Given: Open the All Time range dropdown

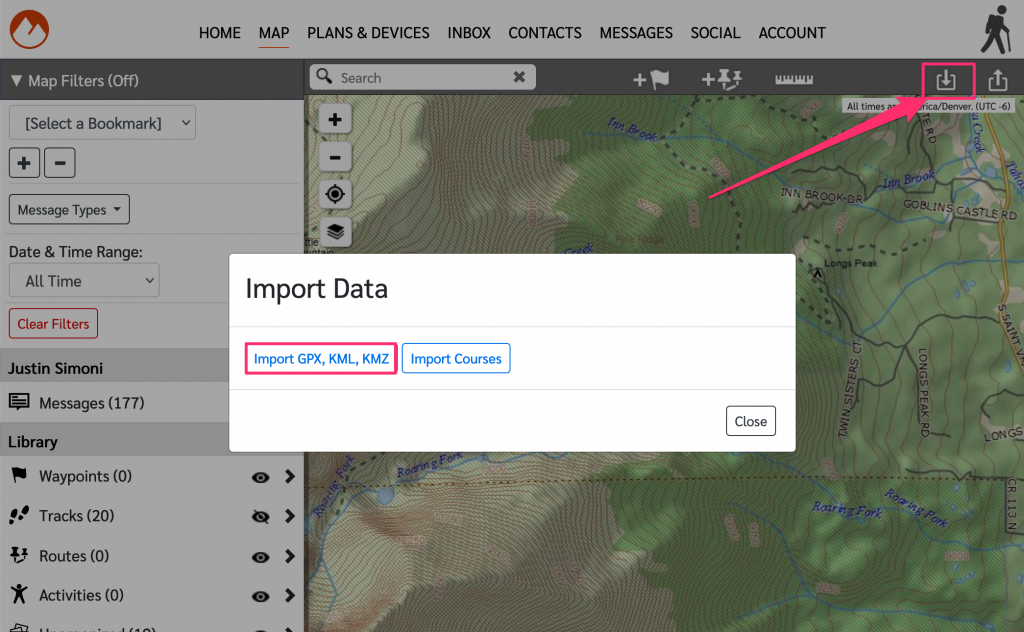Looking at the screenshot, I should 84,281.
